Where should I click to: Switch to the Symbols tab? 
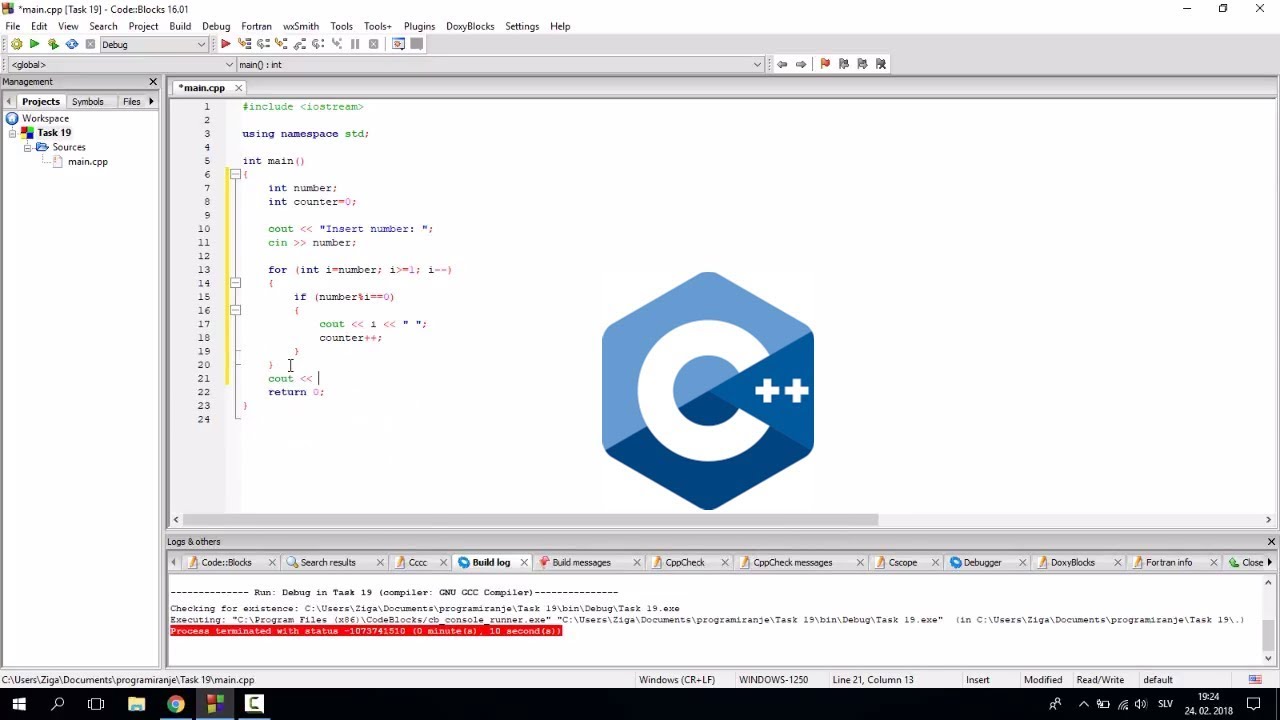(x=87, y=101)
